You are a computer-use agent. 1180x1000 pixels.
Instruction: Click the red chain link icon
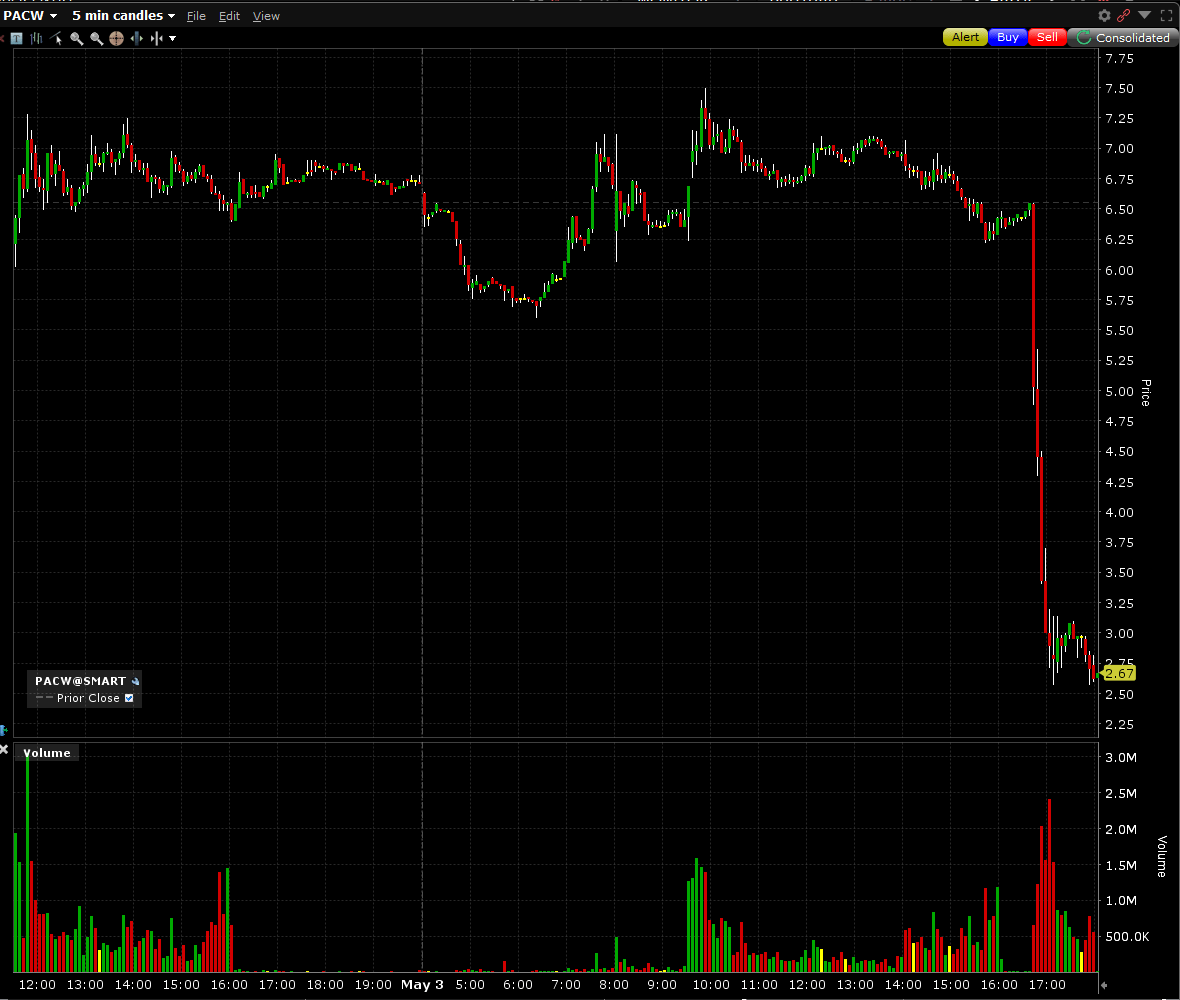(x=1124, y=15)
